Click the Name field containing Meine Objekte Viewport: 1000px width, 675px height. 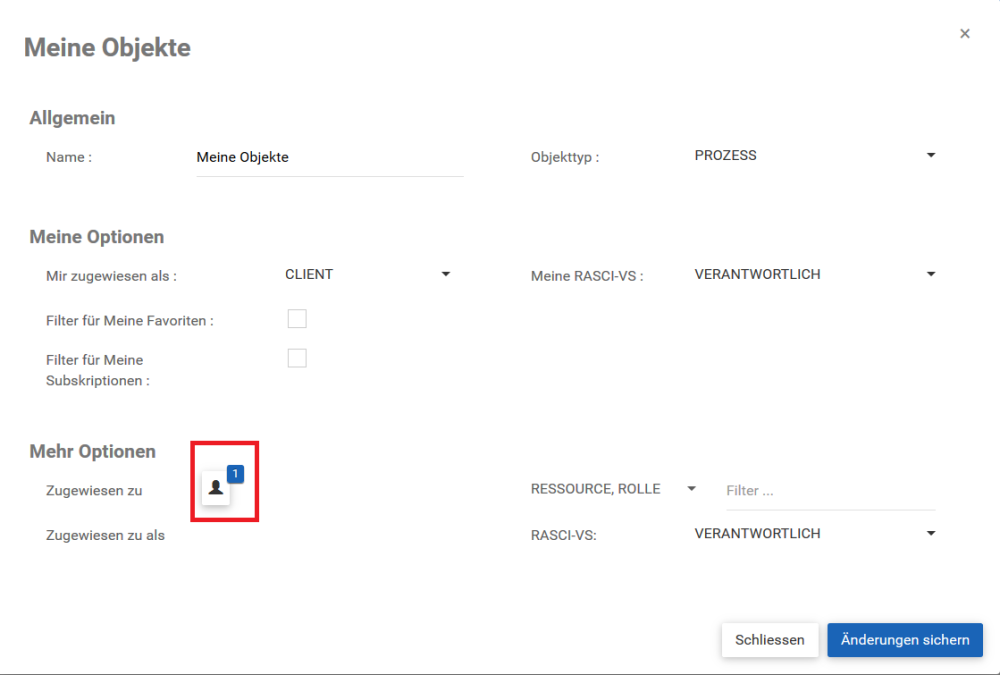[x=330, y=158]
